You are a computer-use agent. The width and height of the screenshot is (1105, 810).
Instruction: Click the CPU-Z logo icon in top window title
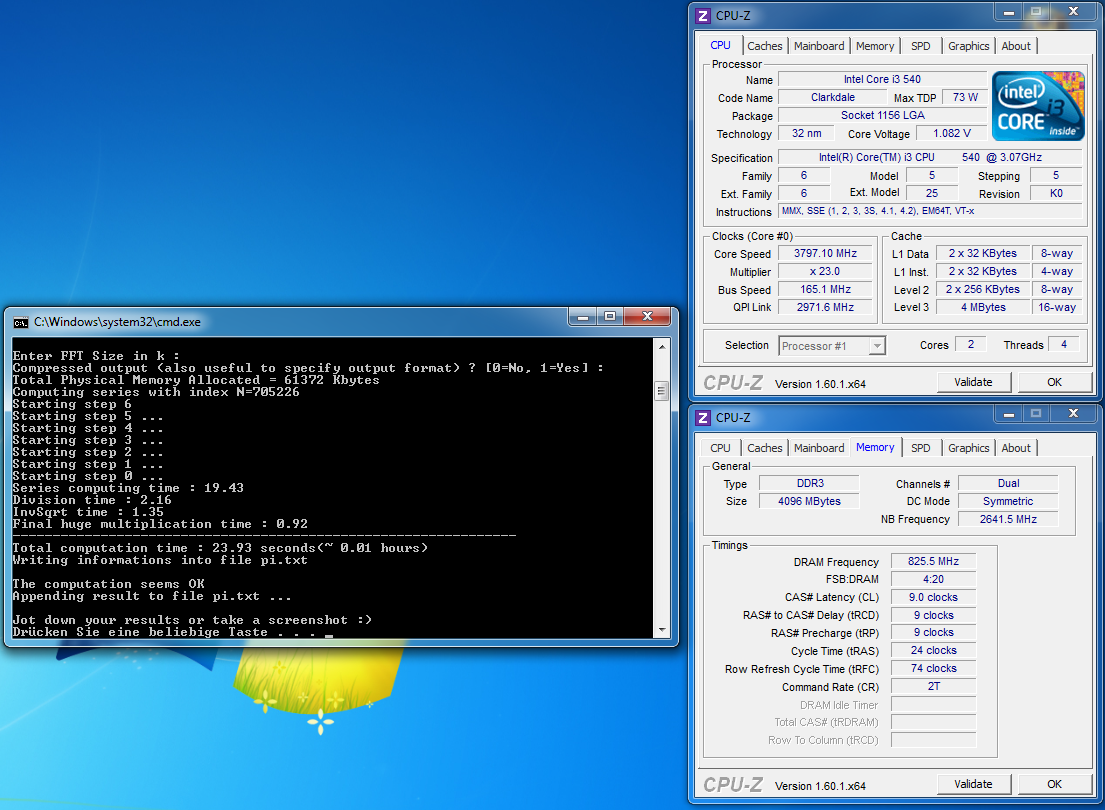tap(703, 16)
